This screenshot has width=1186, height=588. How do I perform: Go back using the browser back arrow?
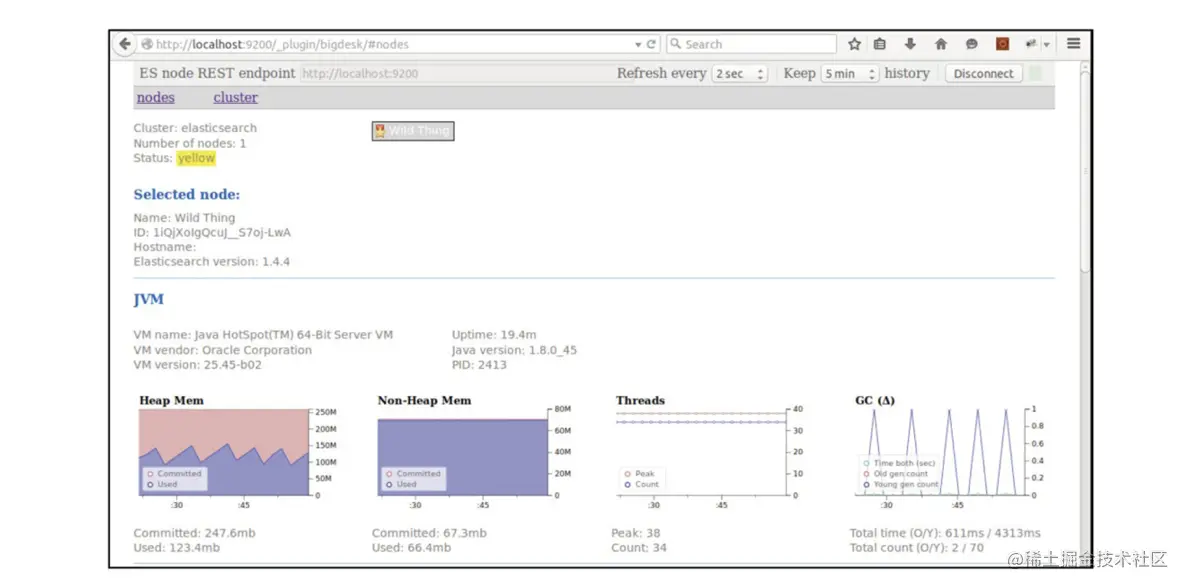(124, 44)
